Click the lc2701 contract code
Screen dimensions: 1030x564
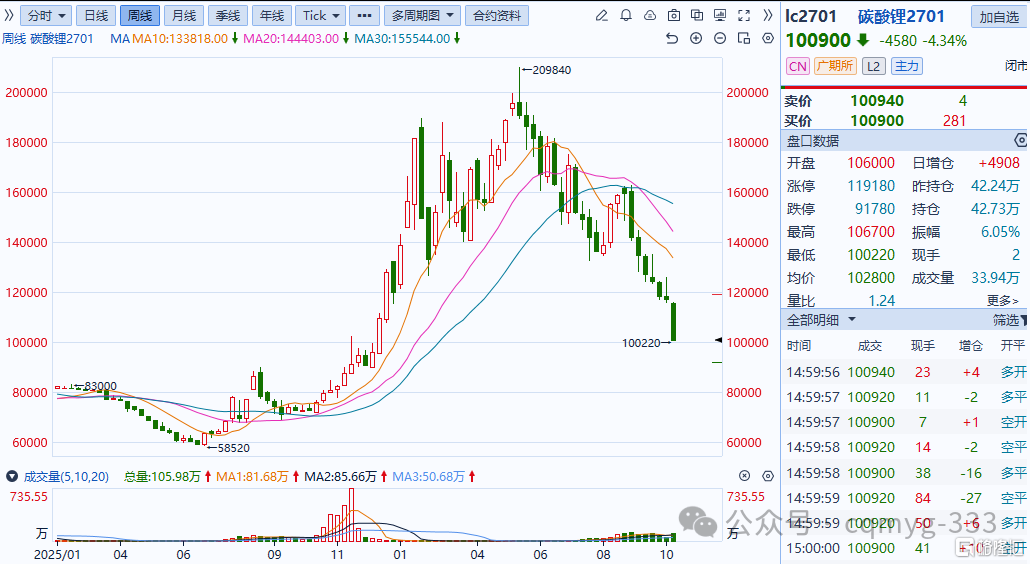click(x=811, y=16)
